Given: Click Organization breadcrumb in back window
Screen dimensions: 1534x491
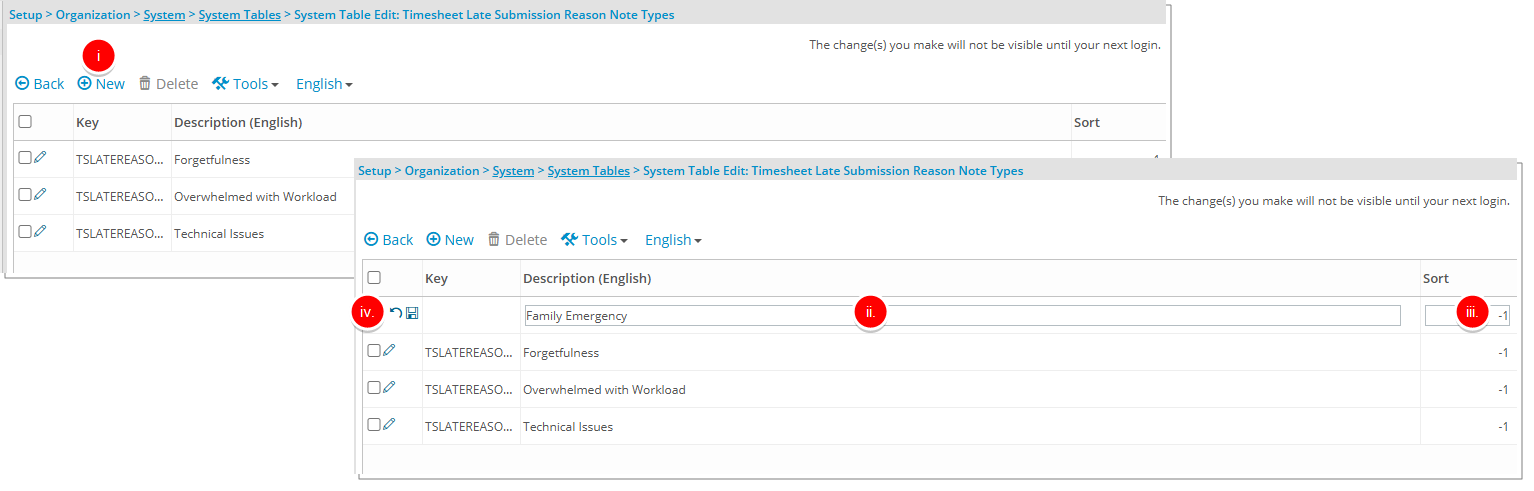Looking at the screenshot, I should [x=93, y=15].
